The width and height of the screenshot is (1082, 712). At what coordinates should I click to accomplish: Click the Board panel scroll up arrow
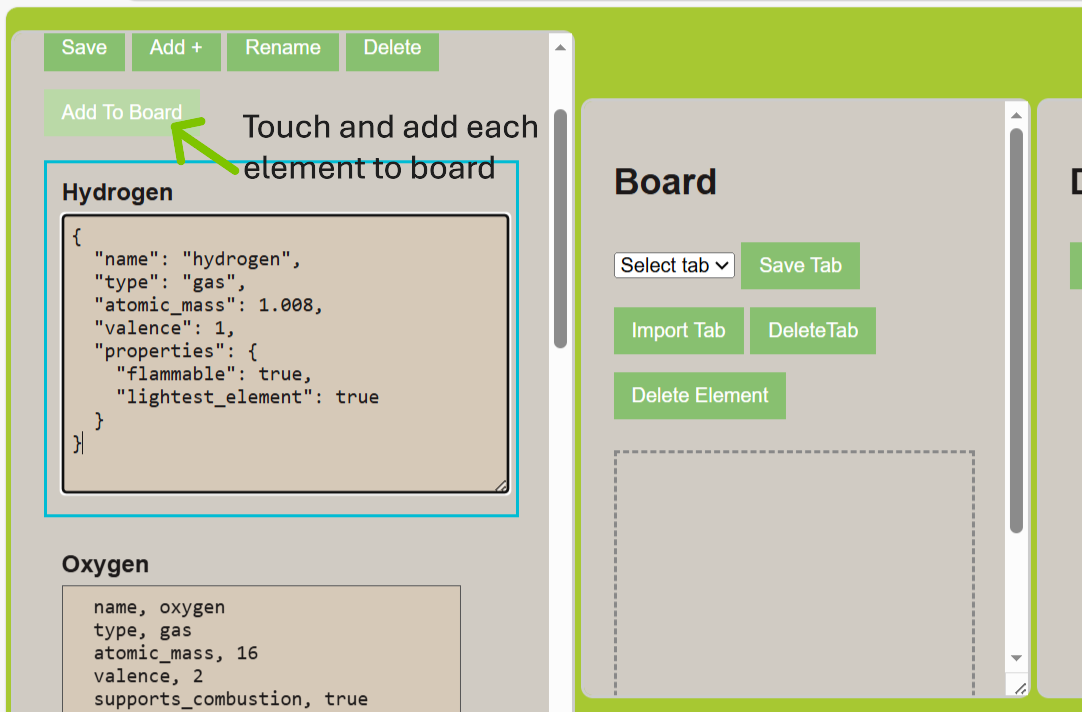click(x=1017, y=114)
